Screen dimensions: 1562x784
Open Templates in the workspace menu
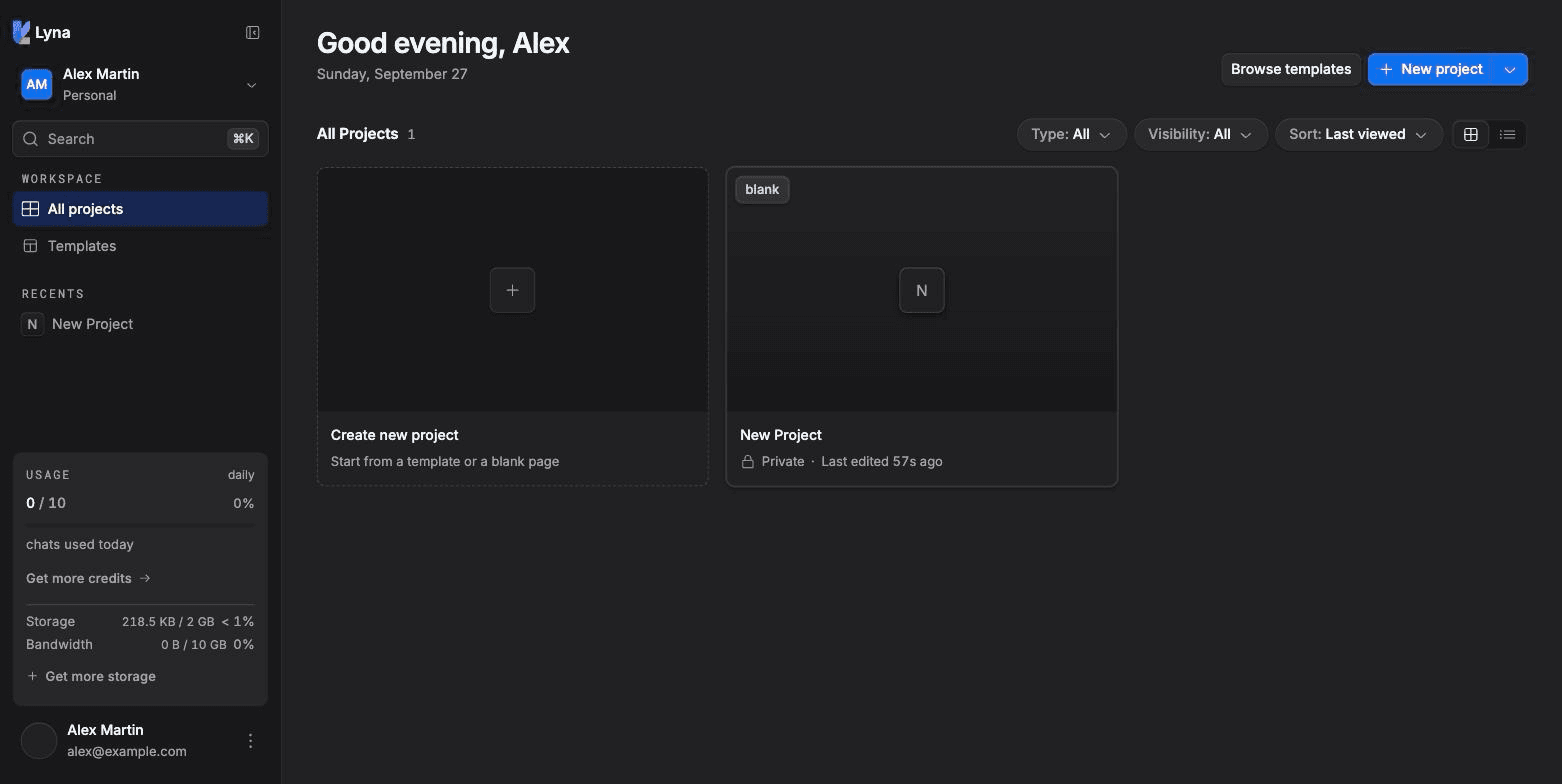[x=140, y=246]
